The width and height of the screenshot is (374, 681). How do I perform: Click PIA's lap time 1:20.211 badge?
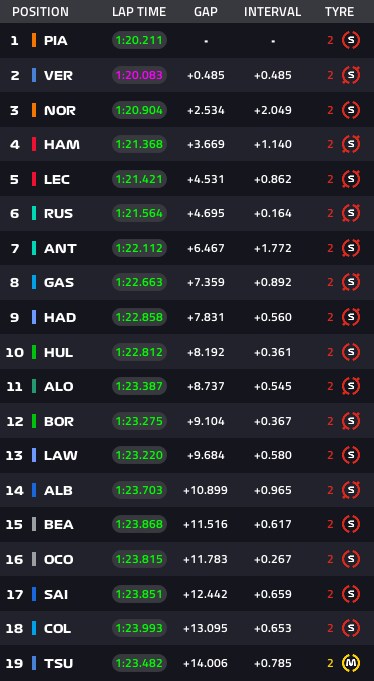coord(139,40)
